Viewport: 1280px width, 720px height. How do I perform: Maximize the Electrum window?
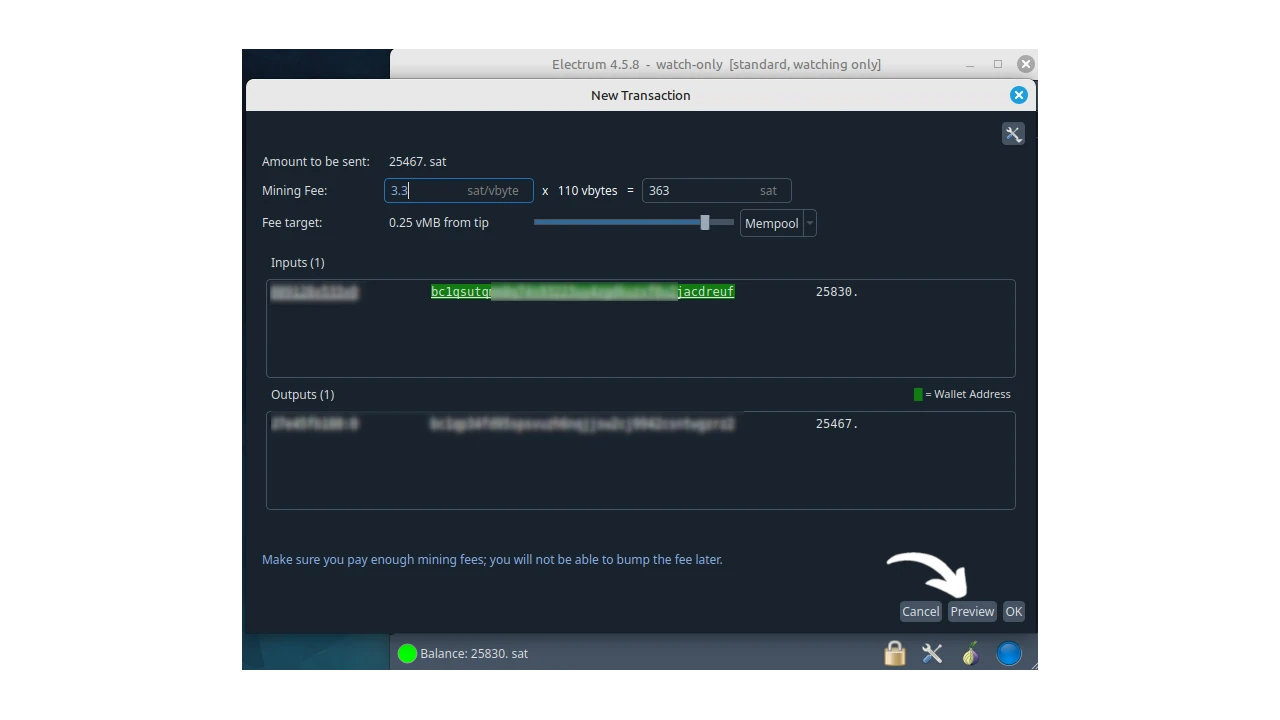point(997,64)
